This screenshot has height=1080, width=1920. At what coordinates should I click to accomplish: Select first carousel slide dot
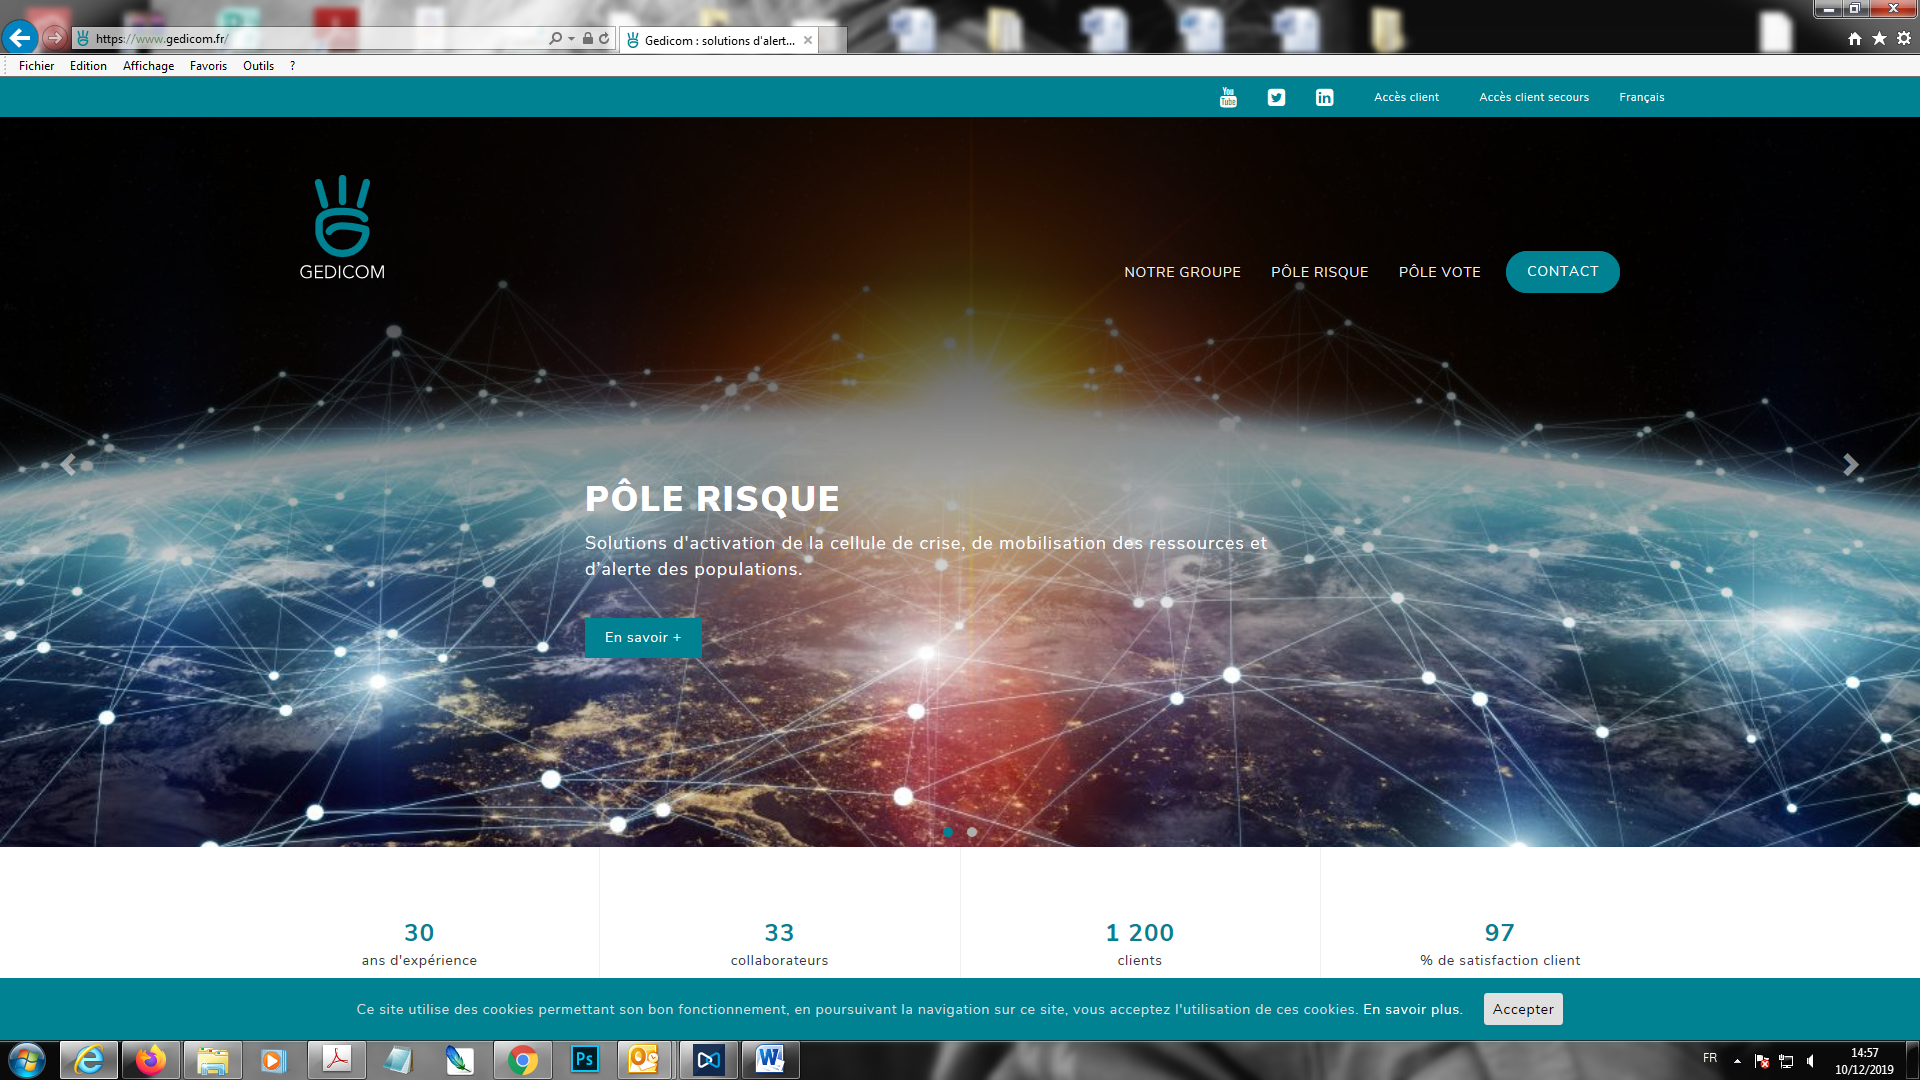click(x=948, y=832)
